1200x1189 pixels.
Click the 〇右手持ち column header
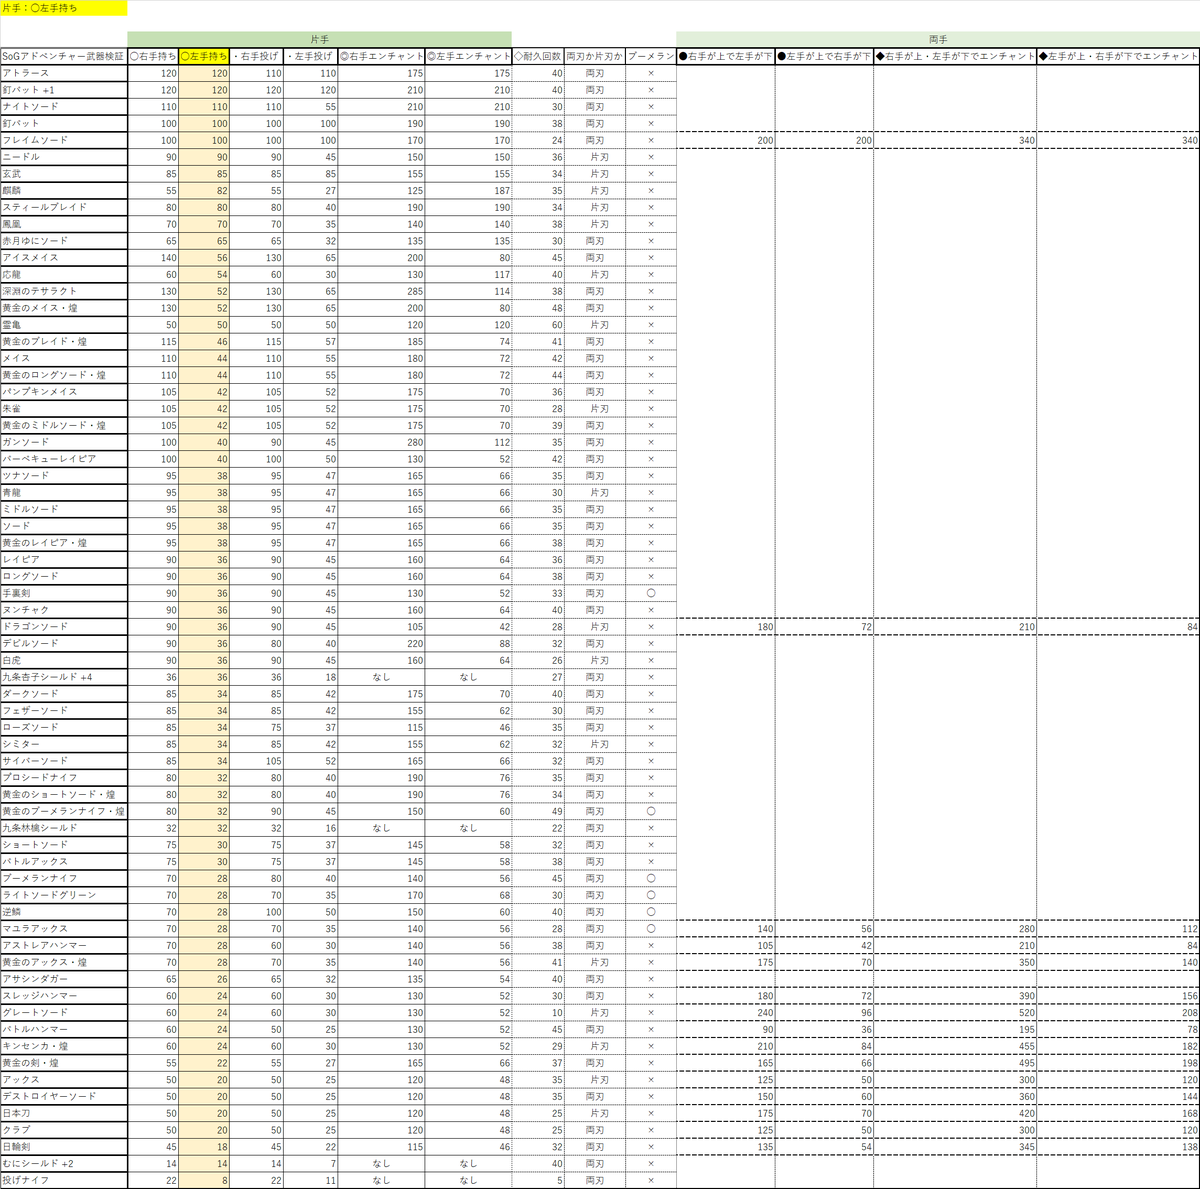153,56
